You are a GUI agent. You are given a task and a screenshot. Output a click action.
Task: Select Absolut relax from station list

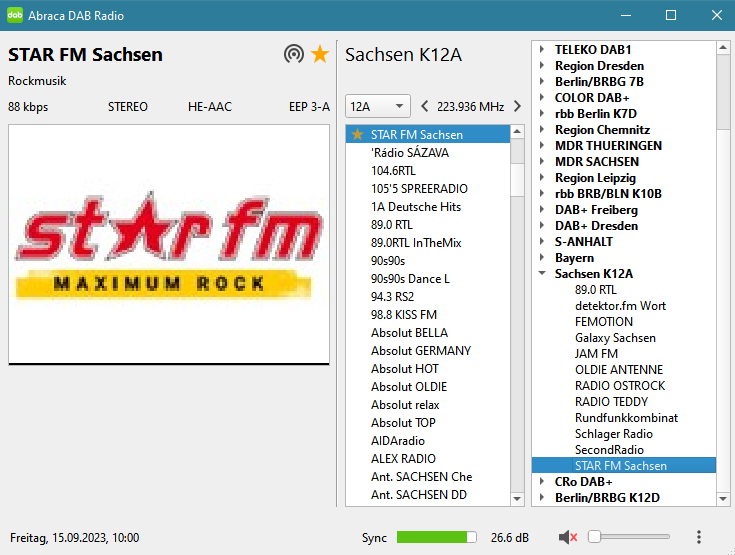[405, 405]
